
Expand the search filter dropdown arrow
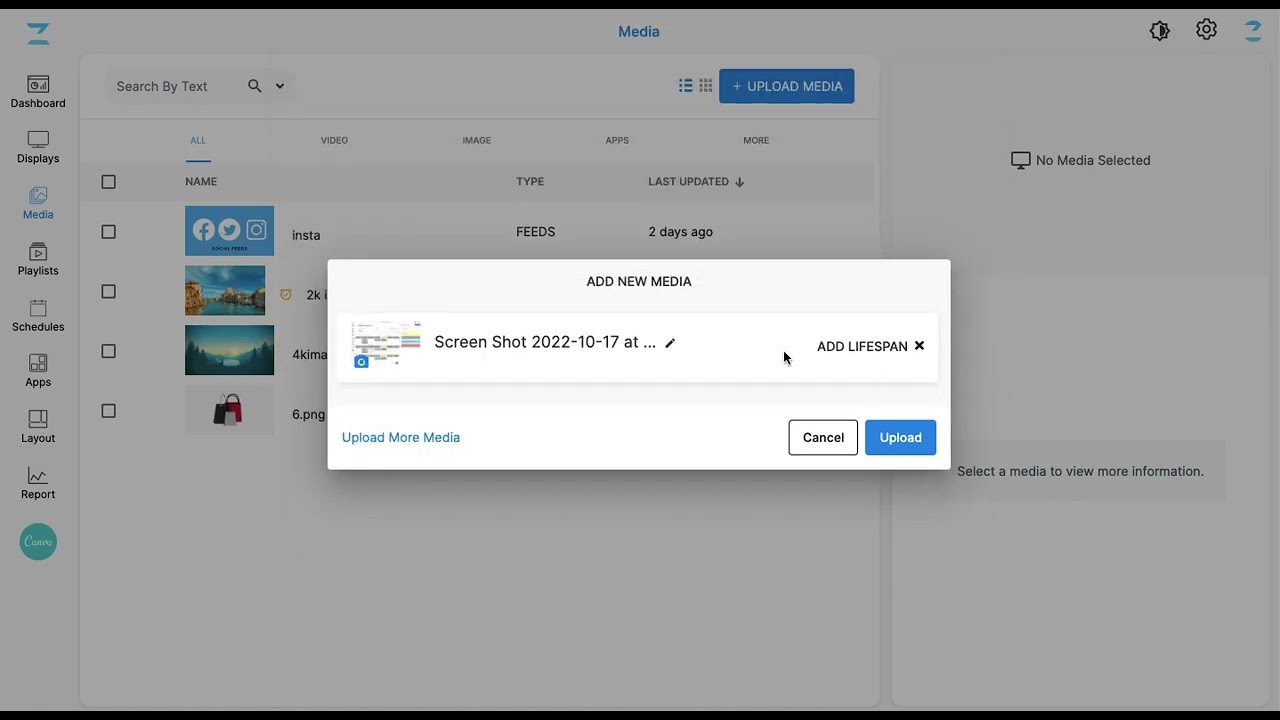[280, 86]
